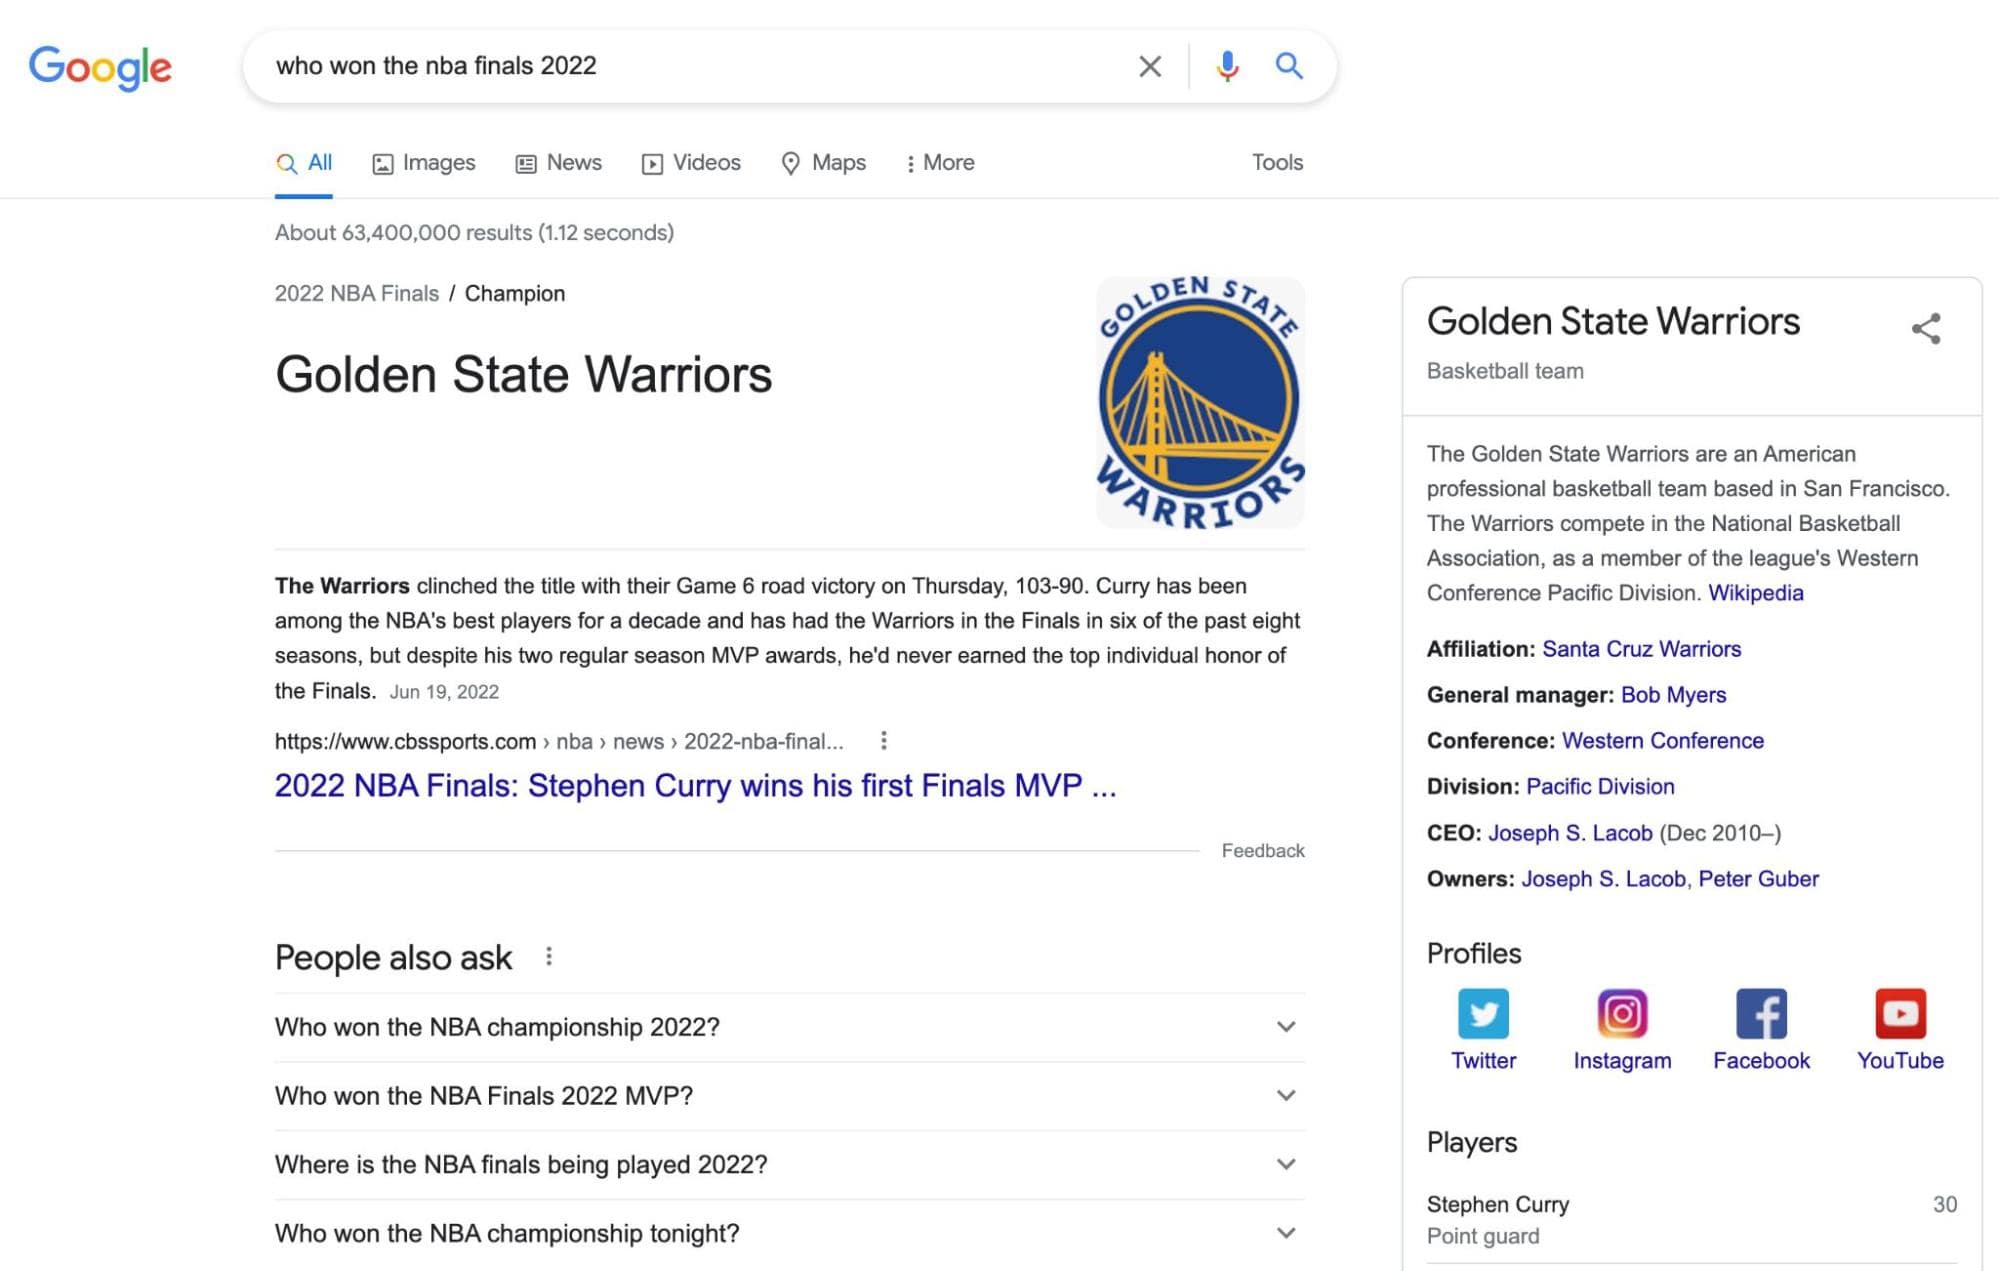
Task: Open the Santa Cruz Warriors affiliation link
Action: [1641, 649]
